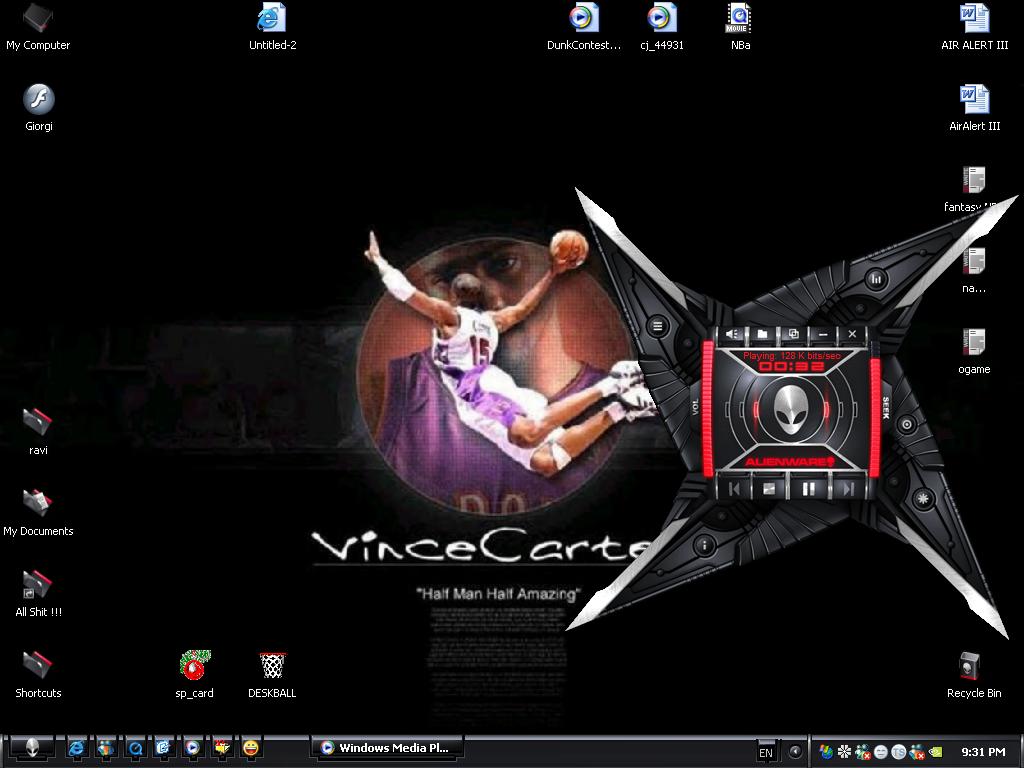Image resolution: width=1024 pixels, height=768 pixels.
Task: Select the Shortcuts folder icon
Action: point(38,675)
